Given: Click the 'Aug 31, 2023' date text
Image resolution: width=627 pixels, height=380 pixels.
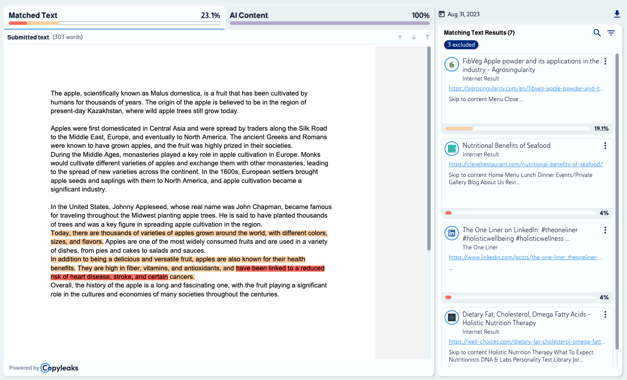Looking at the screenshot, I should tap(463, 14).
